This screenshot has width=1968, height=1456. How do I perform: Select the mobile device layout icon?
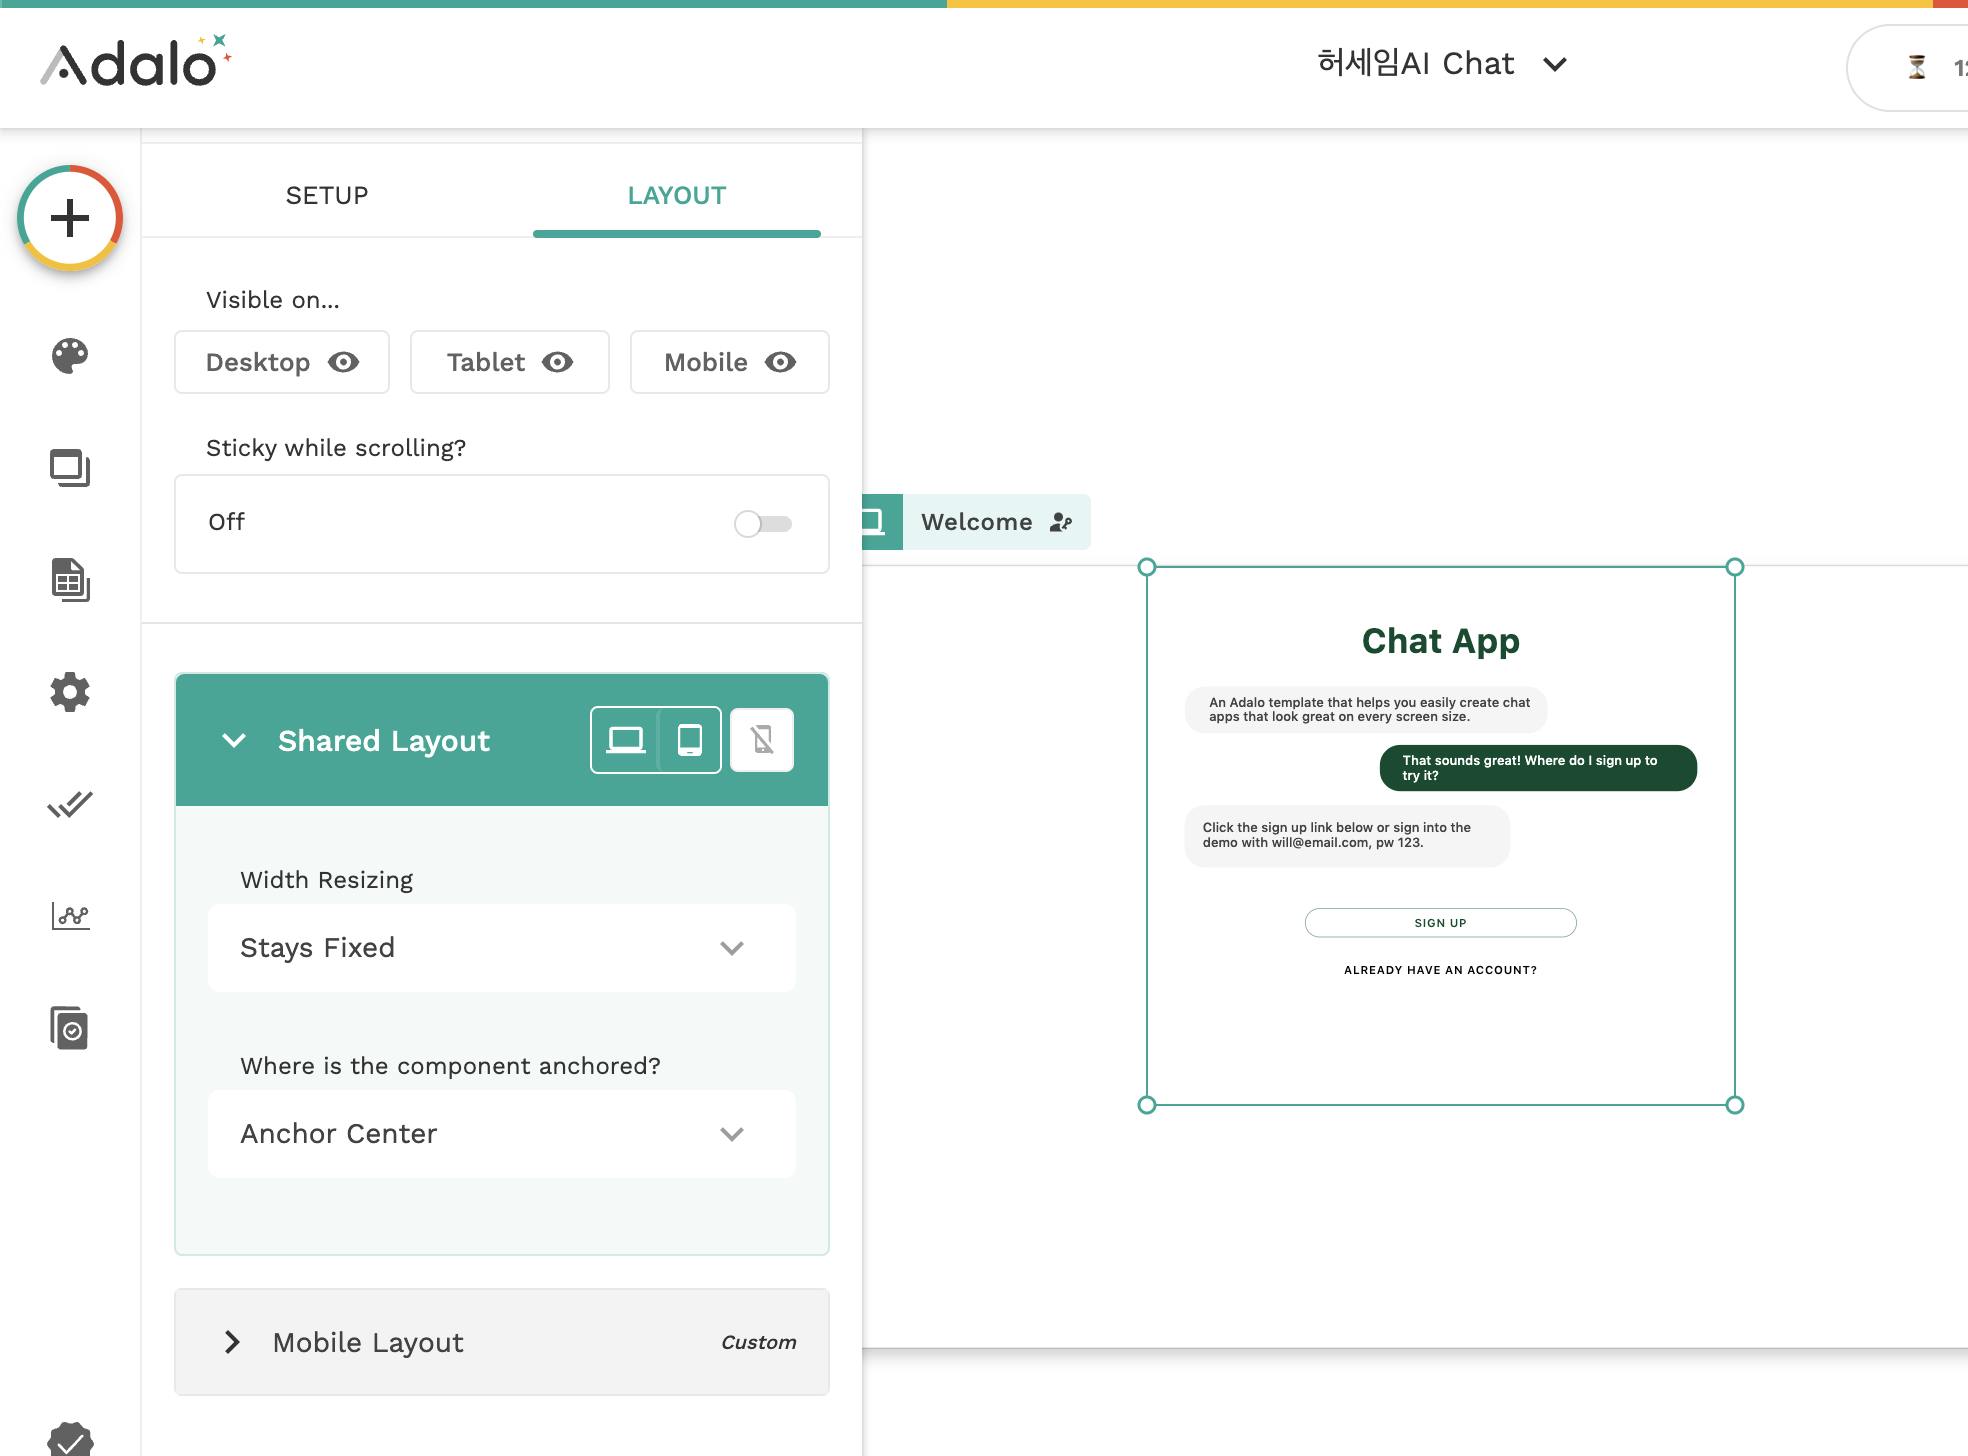tap(762, 740)
